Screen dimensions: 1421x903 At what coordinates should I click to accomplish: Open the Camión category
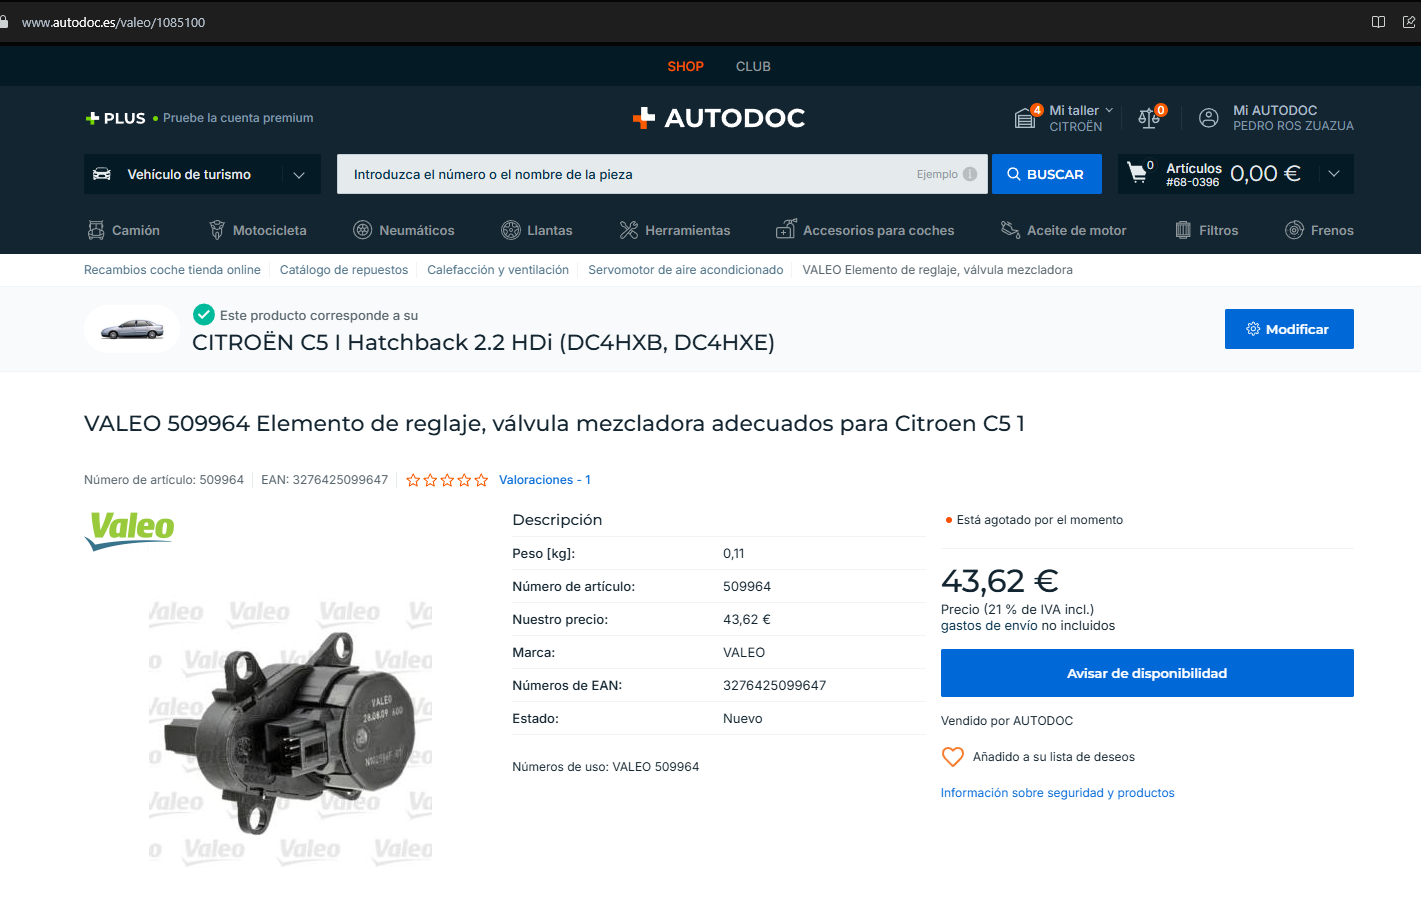tap(124, 230)
